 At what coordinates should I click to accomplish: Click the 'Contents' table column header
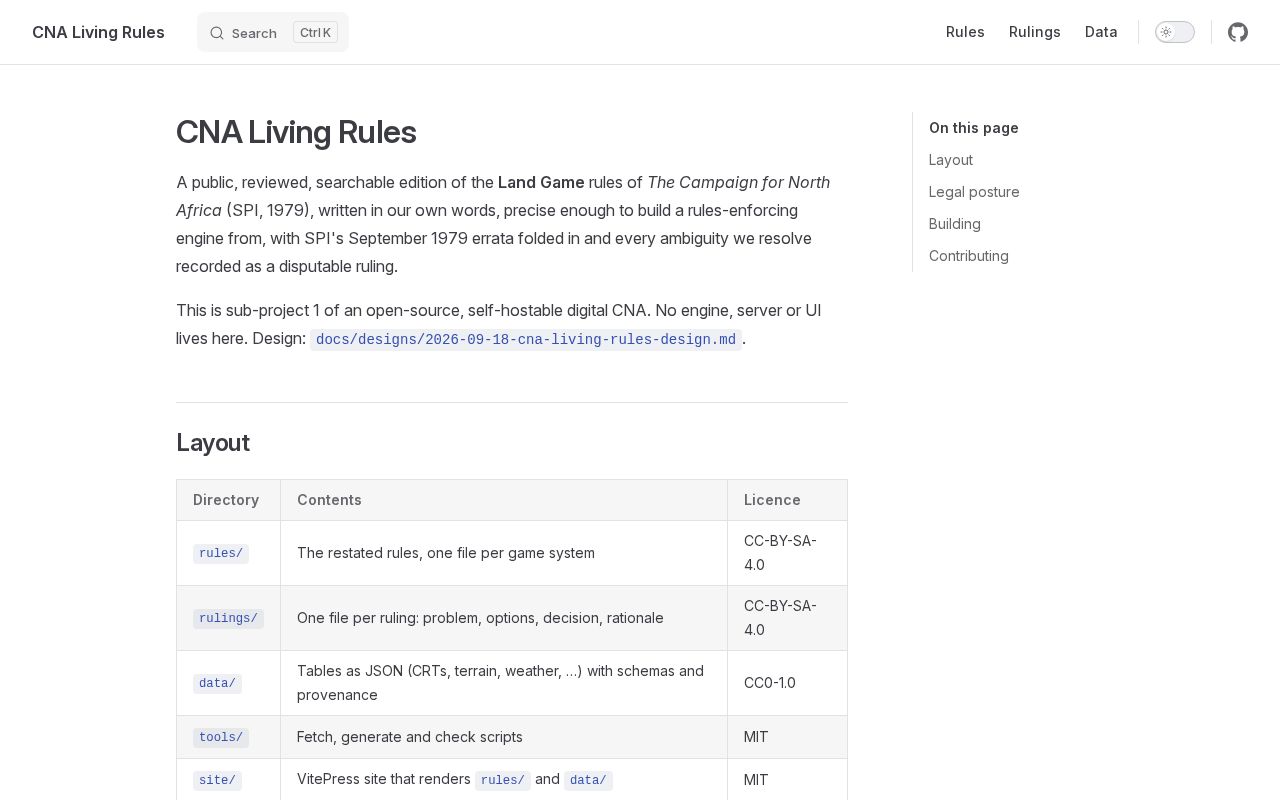coord(504,500)
